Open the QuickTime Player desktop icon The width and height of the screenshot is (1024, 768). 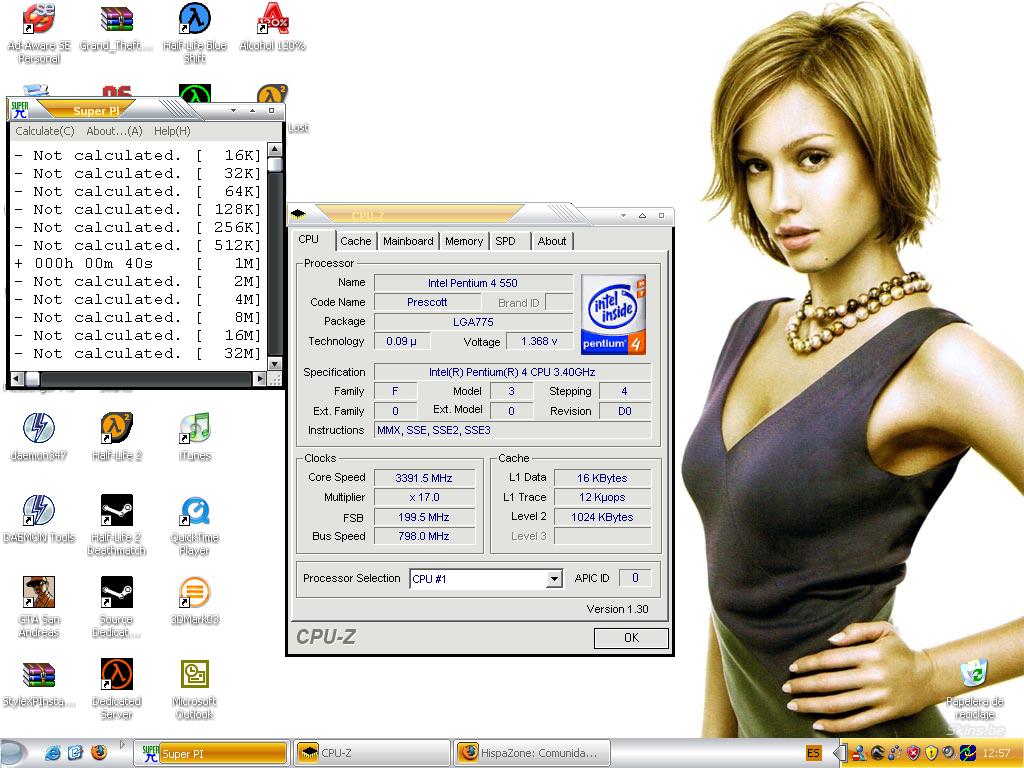pos(194,512)
